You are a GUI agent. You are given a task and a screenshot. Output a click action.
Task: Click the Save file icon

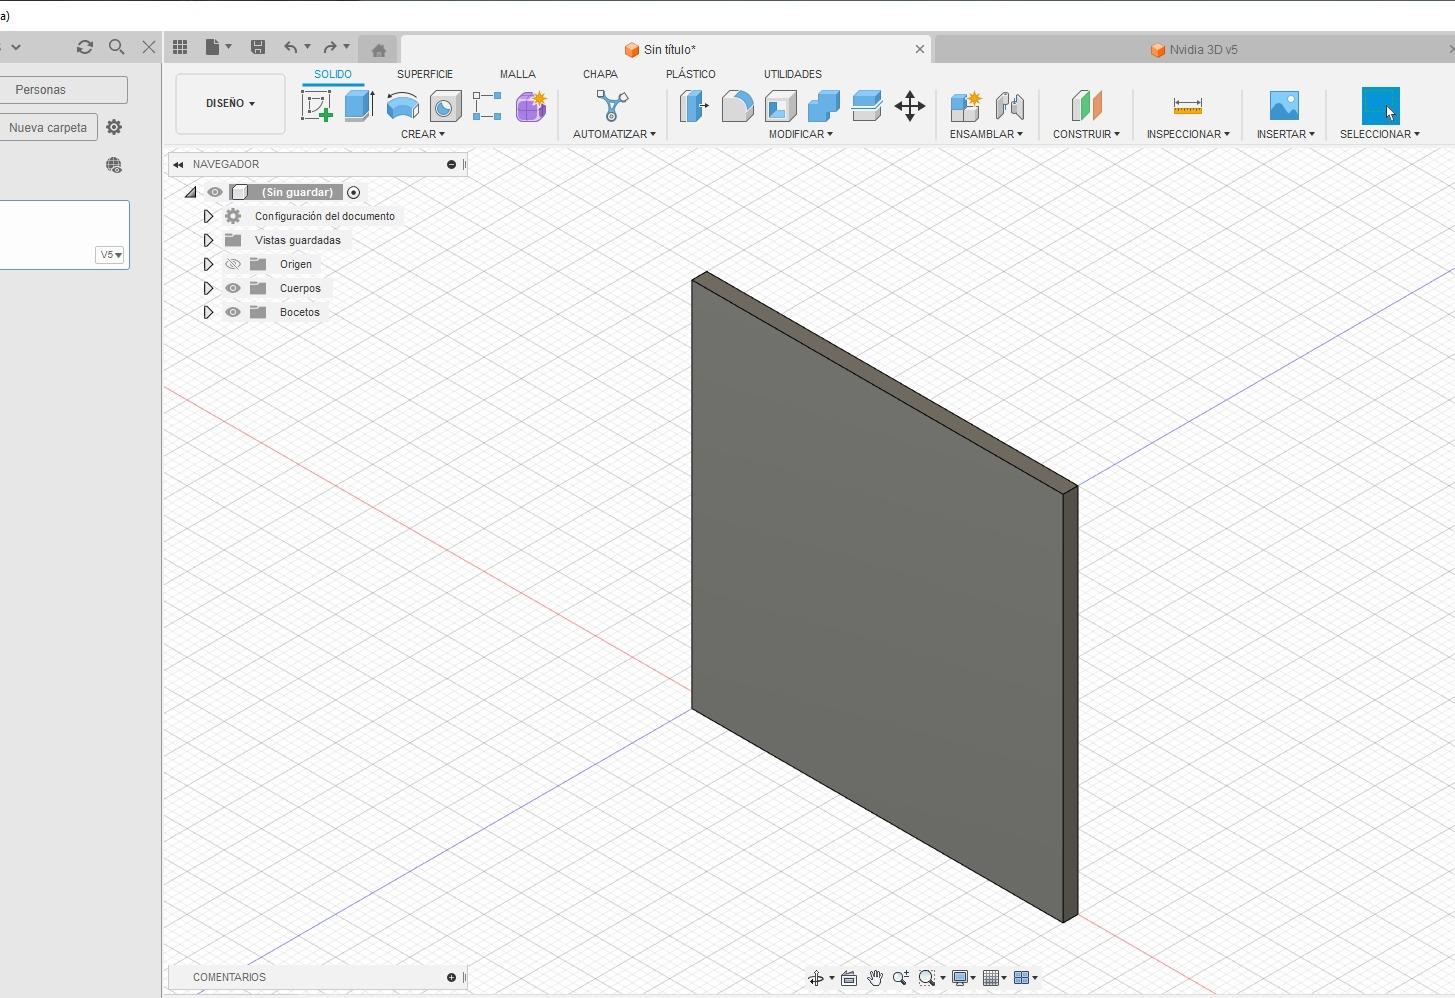click(258, 47)
